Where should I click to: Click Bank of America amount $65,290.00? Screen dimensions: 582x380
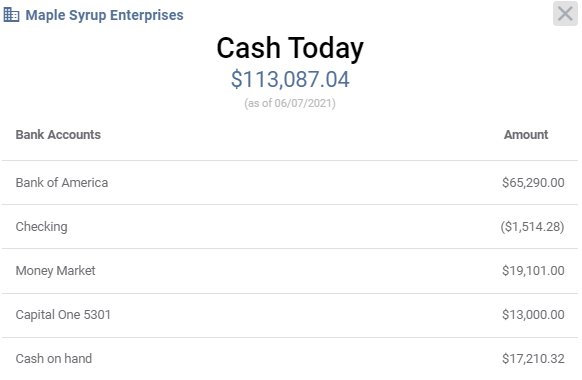[533, 183]
